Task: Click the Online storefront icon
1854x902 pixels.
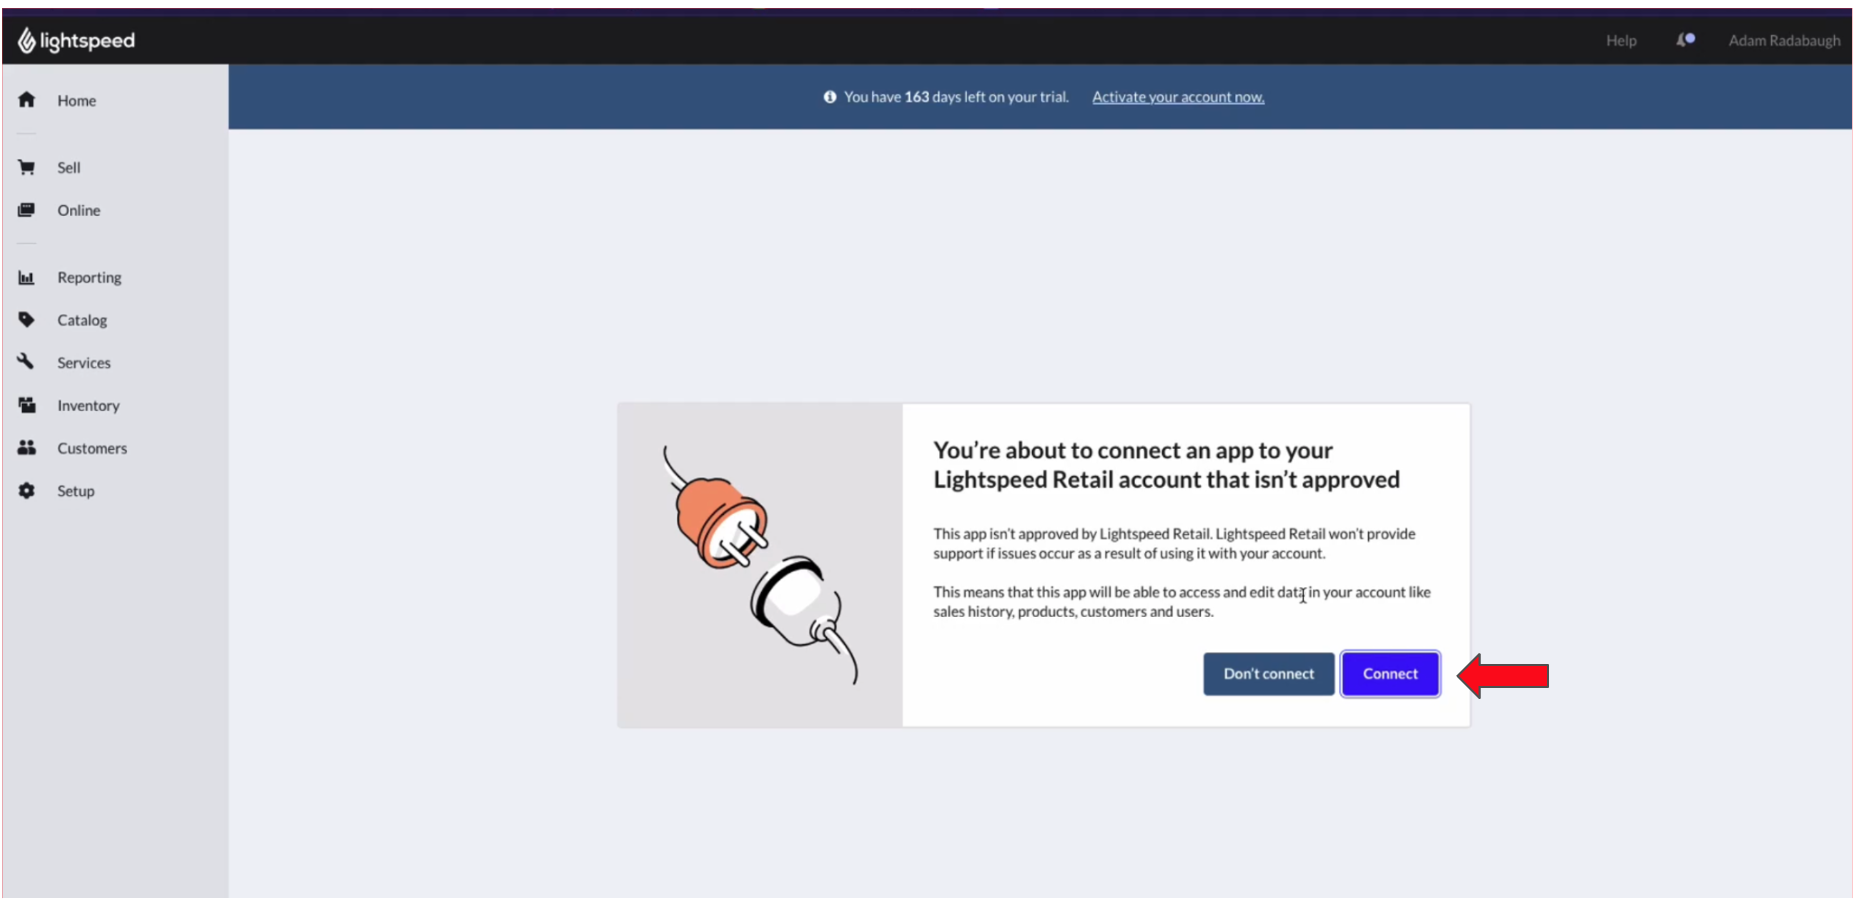Action: pos(27,210)
